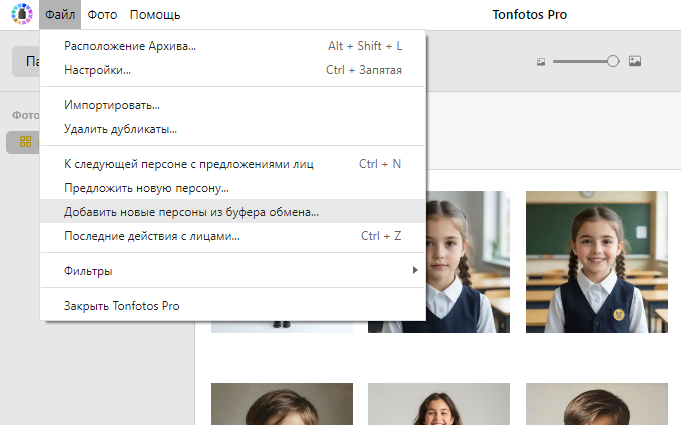
Task: Expand the Фильтры submenu arrow
Action: (414, 271)
